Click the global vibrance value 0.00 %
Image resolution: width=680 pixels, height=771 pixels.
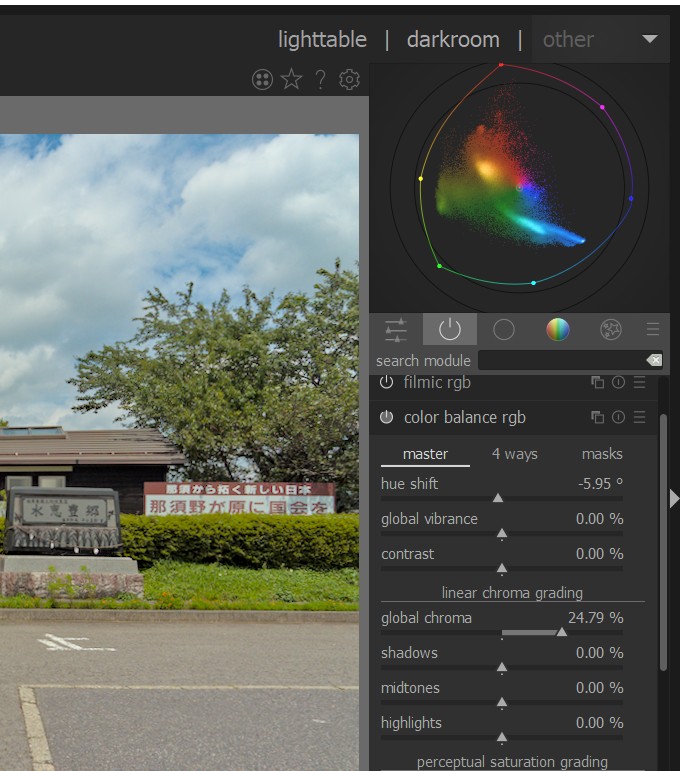coord(599,519)
